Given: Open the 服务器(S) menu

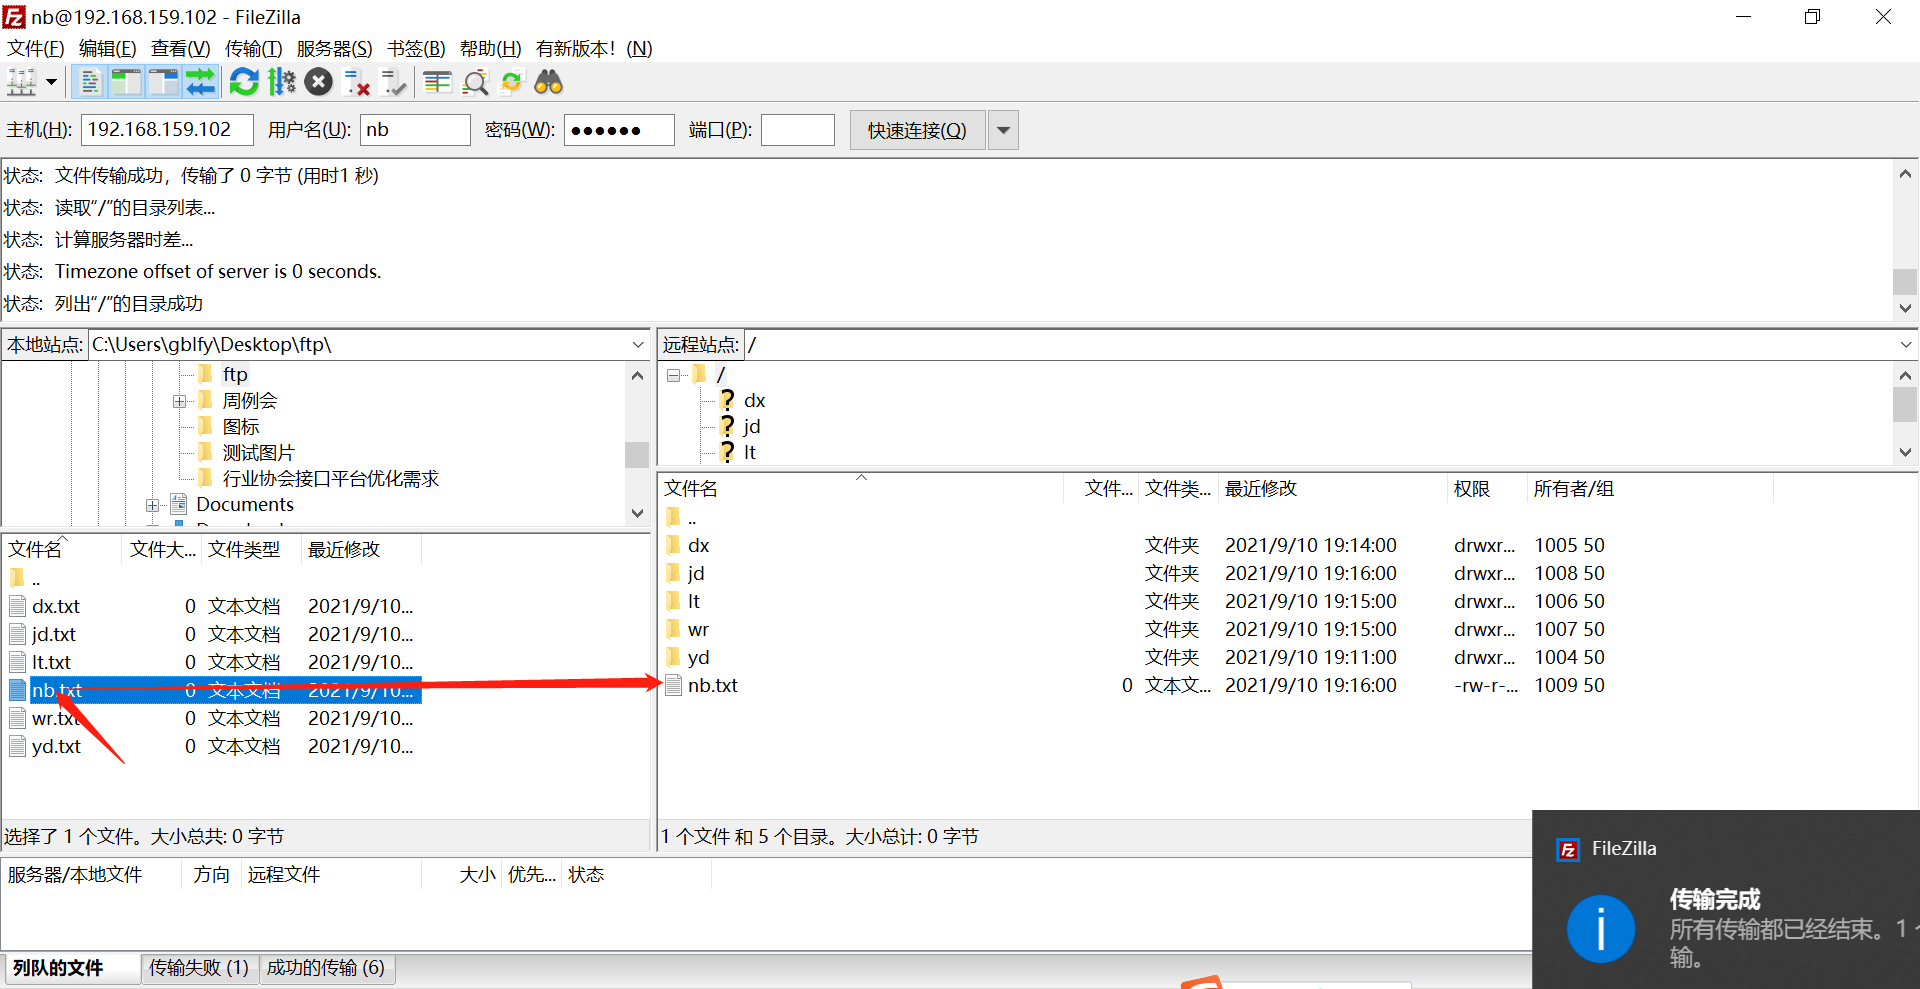Looking at the screenshot, I should point(334,48).
